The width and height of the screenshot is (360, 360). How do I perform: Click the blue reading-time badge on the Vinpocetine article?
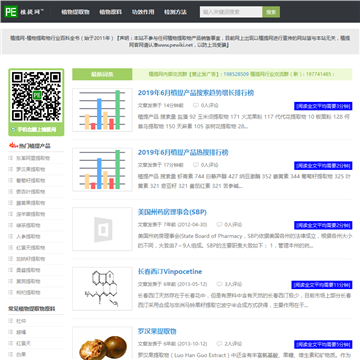pos(322,285)
